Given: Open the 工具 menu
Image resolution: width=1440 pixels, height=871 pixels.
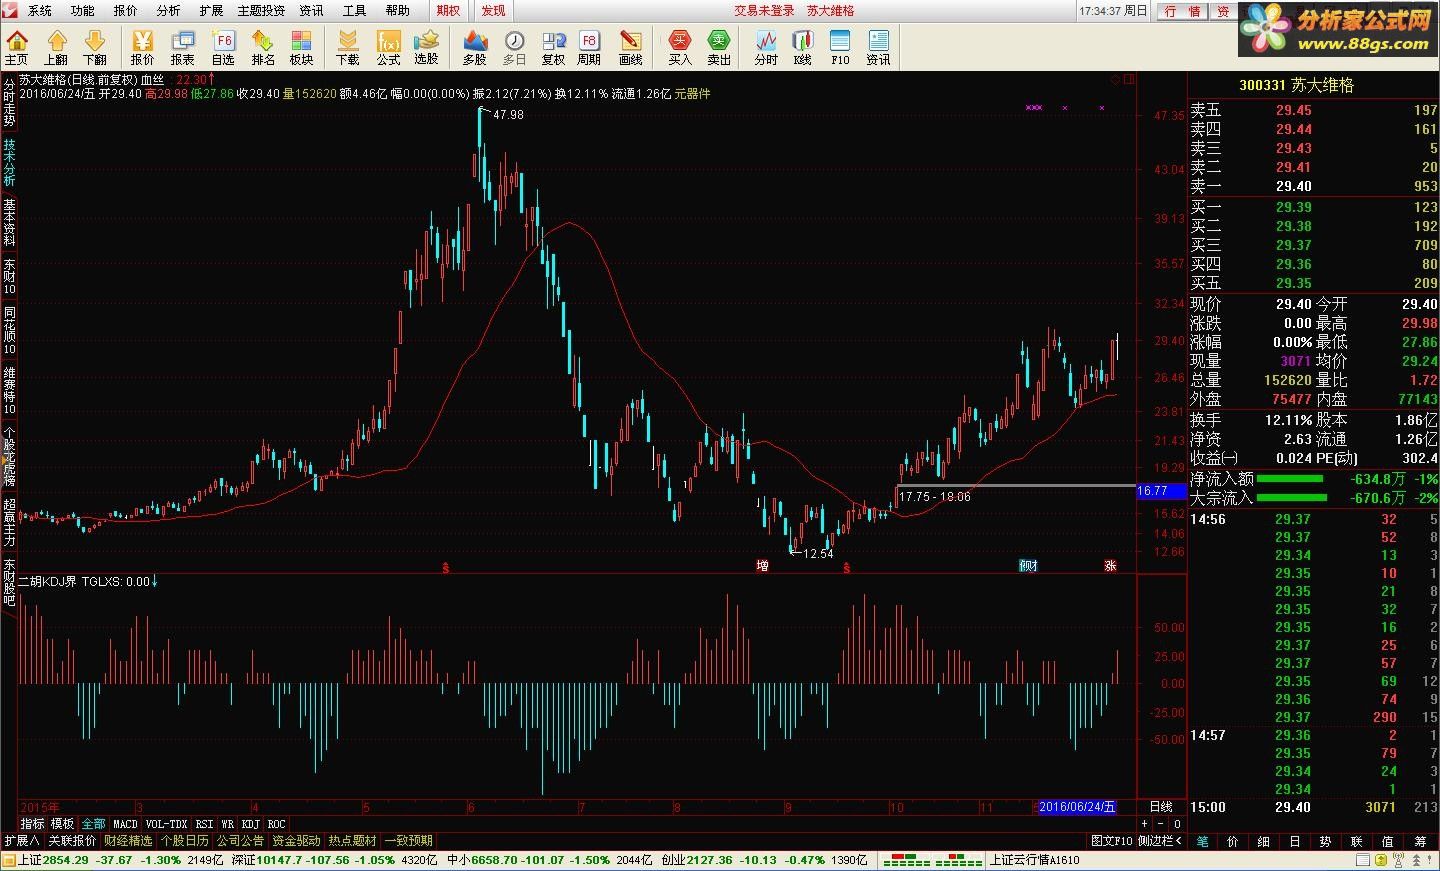Looking at the screenshot, I should point(354,10).
